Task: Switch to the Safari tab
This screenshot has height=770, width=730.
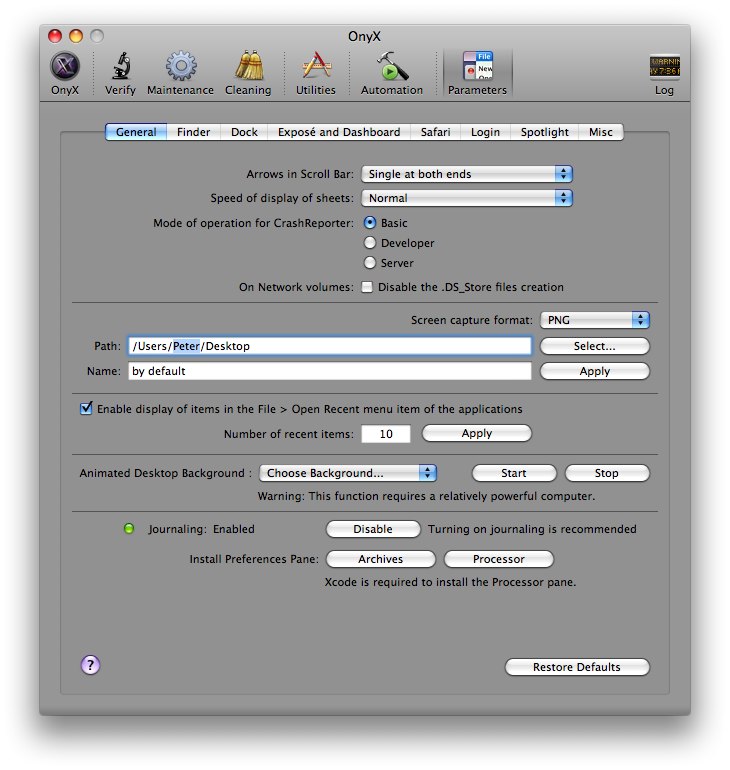Action: [x=435, y=132]
